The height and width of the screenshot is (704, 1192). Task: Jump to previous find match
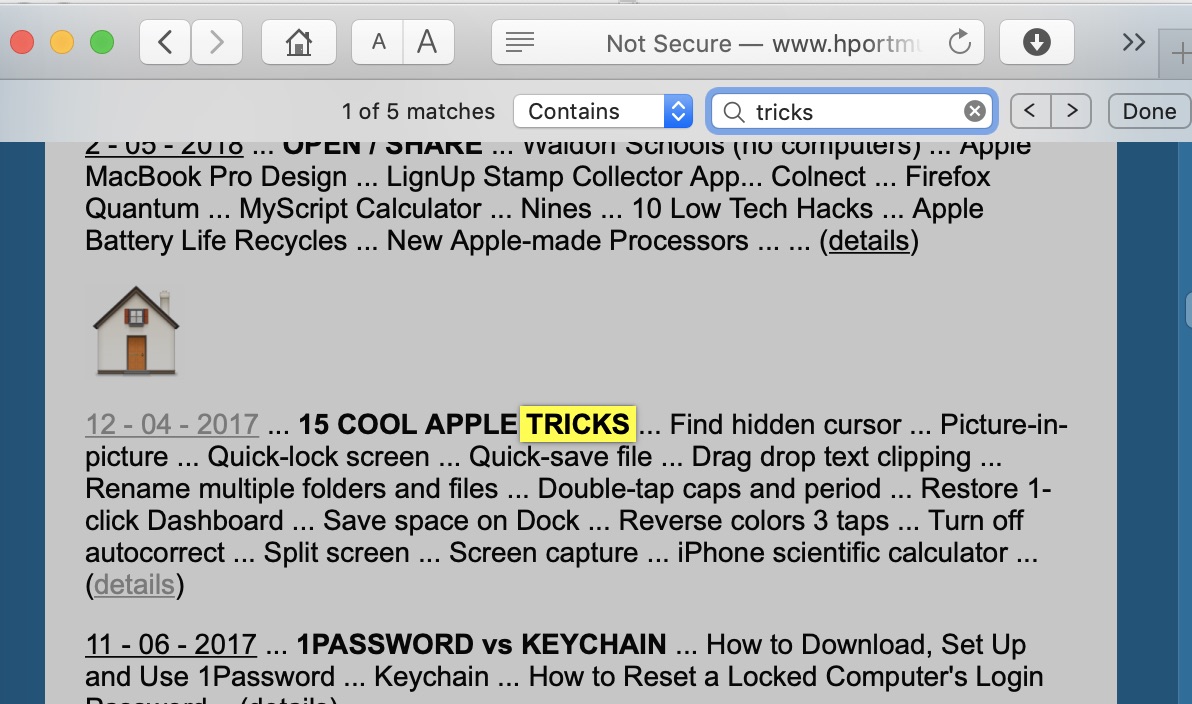[x=1030, y=111]
